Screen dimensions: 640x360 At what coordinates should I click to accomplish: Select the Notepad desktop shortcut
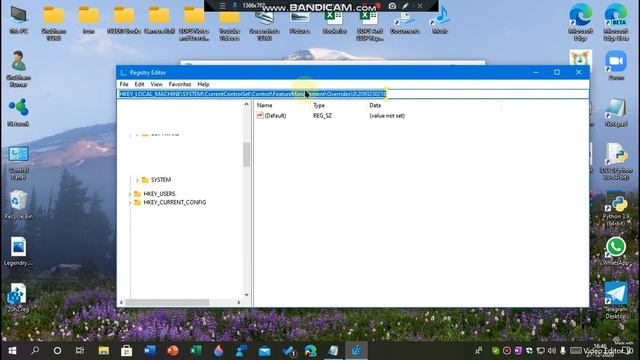pos(616,112)
